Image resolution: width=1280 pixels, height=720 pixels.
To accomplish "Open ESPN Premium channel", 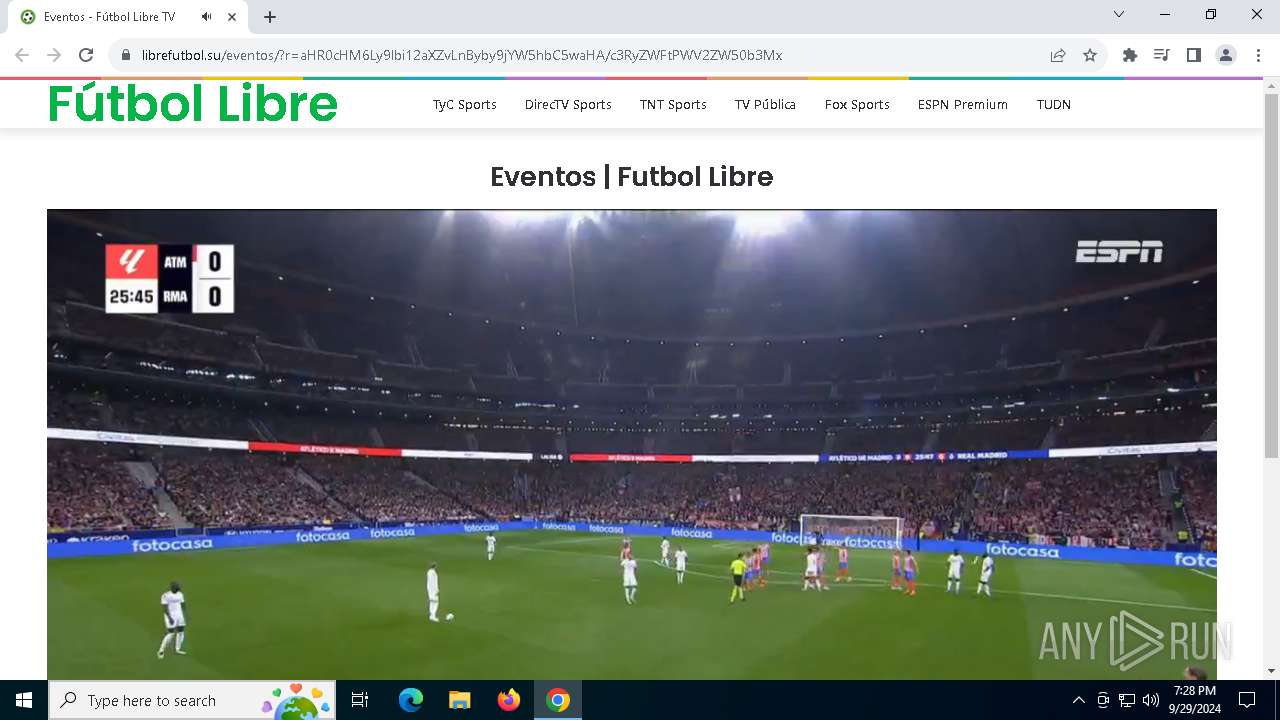I will point(963,105).
